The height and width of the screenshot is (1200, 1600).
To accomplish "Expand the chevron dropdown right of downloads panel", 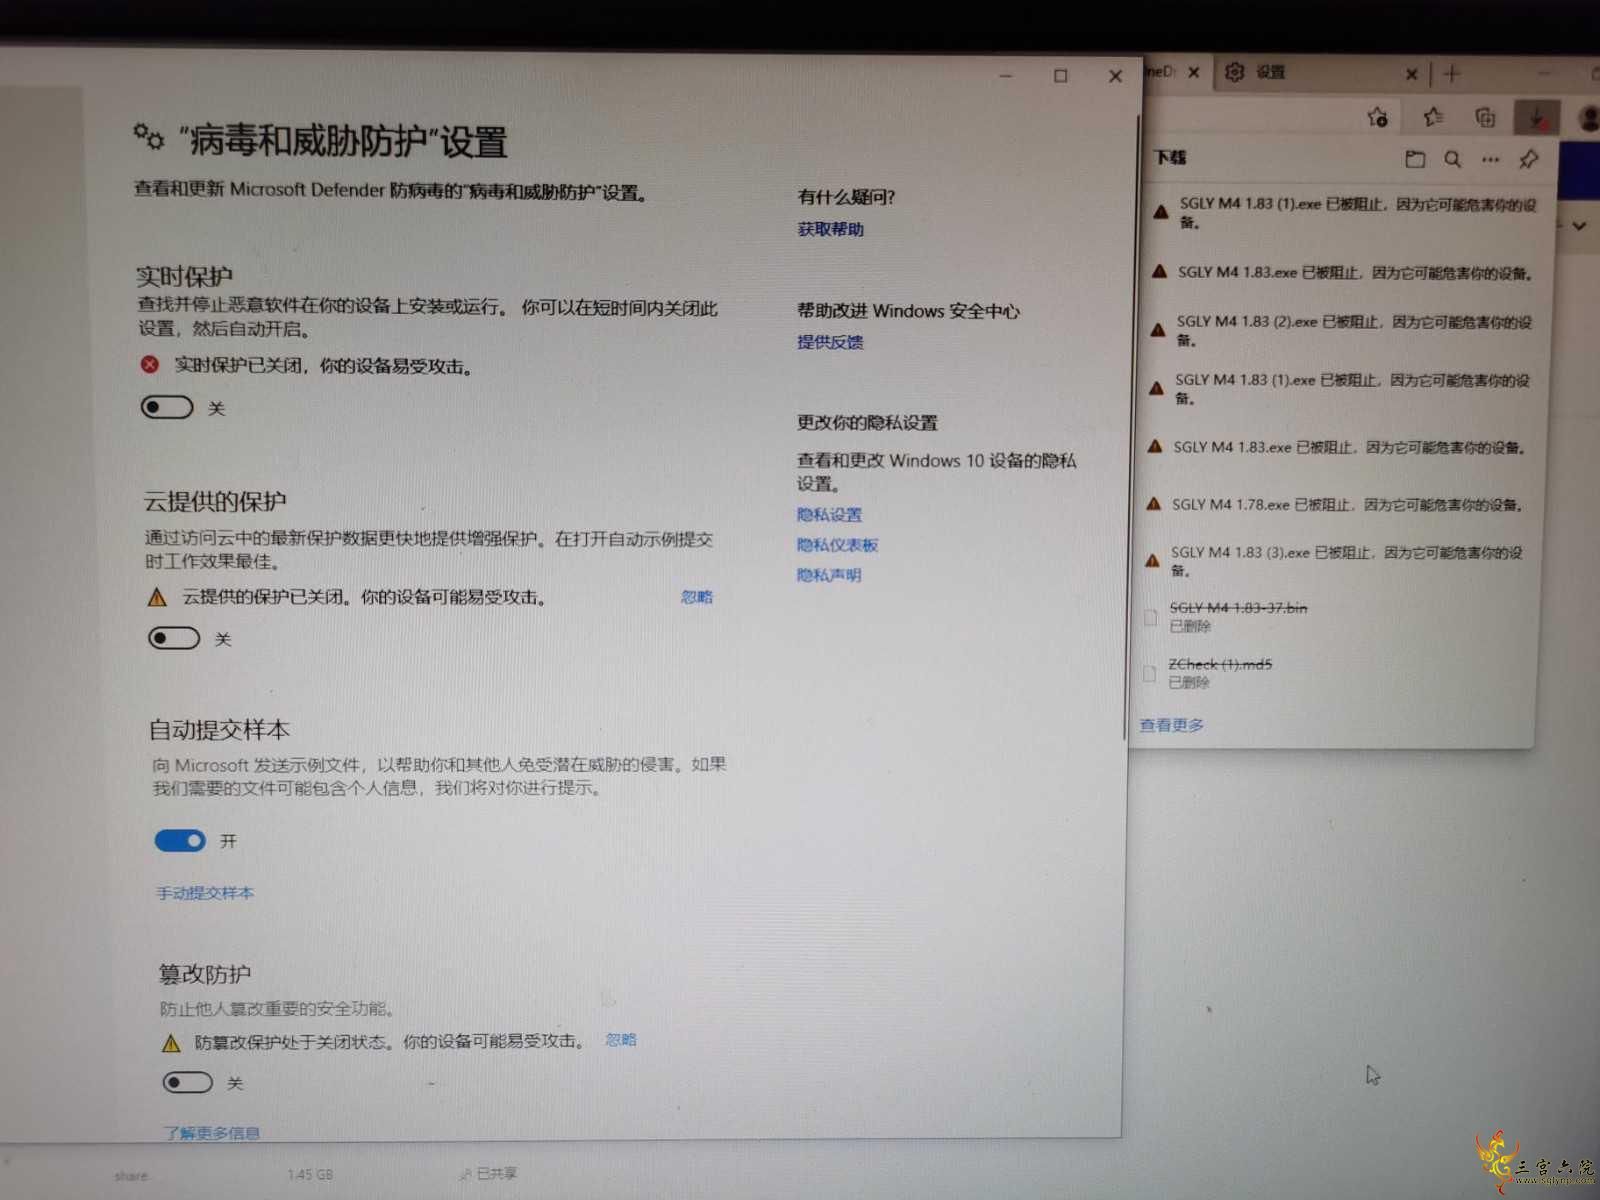I will pos(1579,225).
